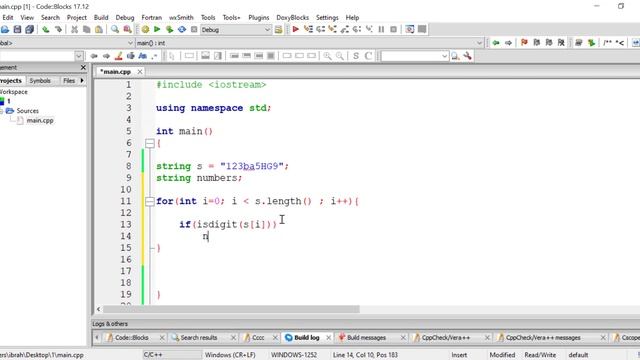640x360 pixels.
Task: Click the search text input field
Action: click(x=411, y=56)
